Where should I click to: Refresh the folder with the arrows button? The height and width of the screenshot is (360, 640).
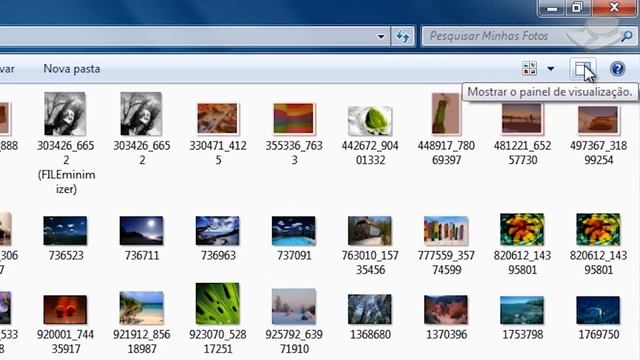pyautogui.click(x=402, y=37)
